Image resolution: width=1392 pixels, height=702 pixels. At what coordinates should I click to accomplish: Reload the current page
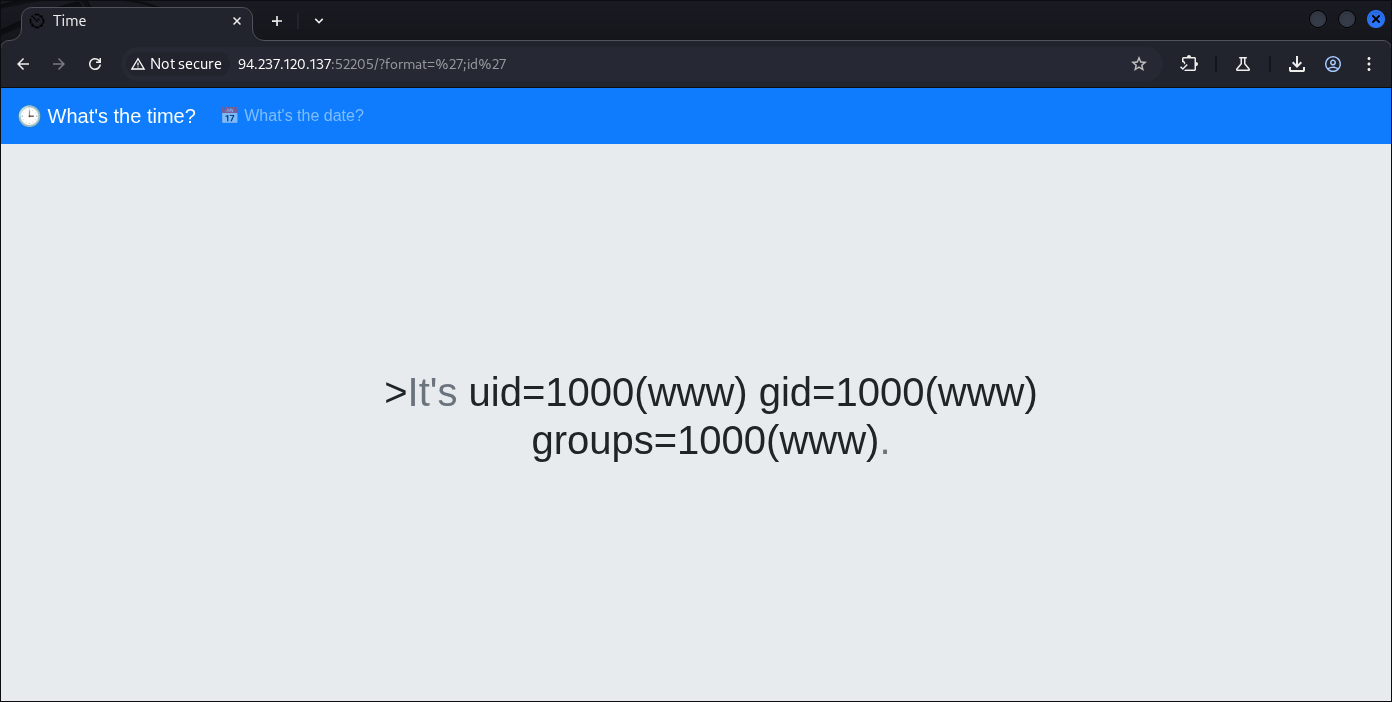(95, 64)
